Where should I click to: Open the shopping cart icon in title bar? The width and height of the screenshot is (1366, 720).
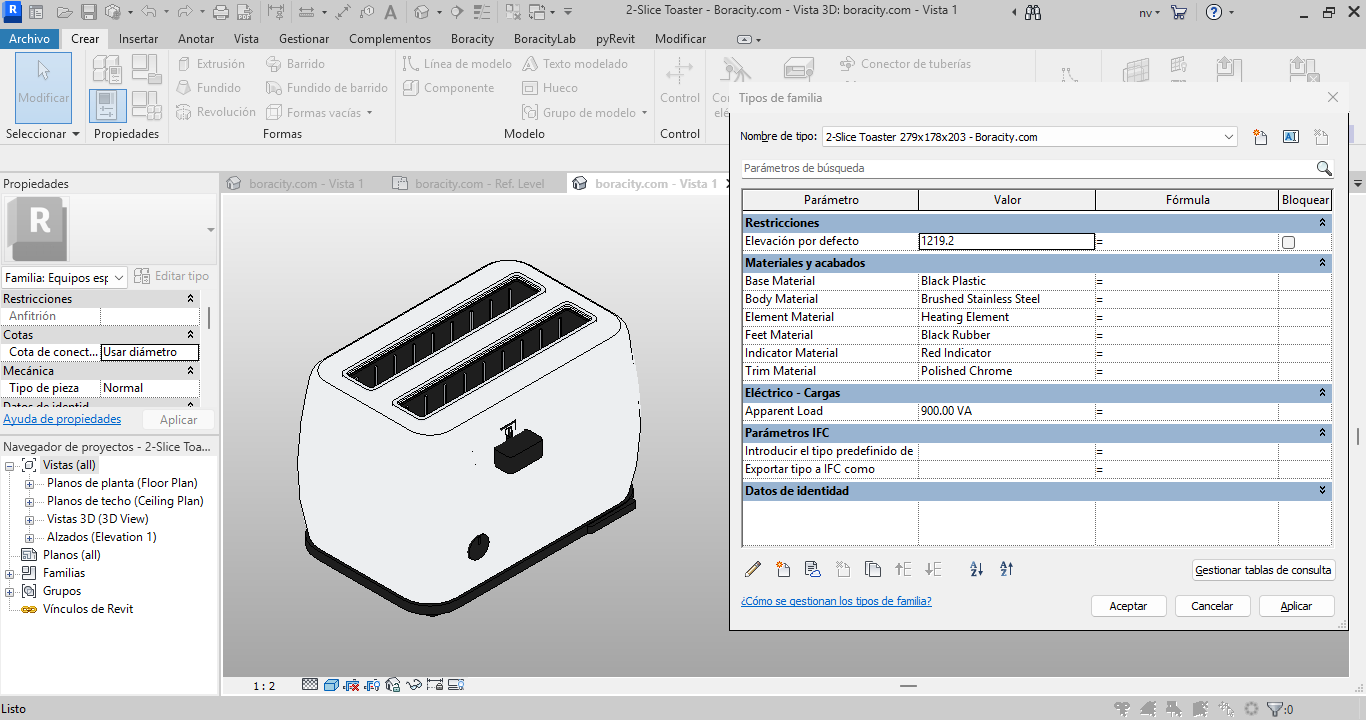[x=1179, y=13]
